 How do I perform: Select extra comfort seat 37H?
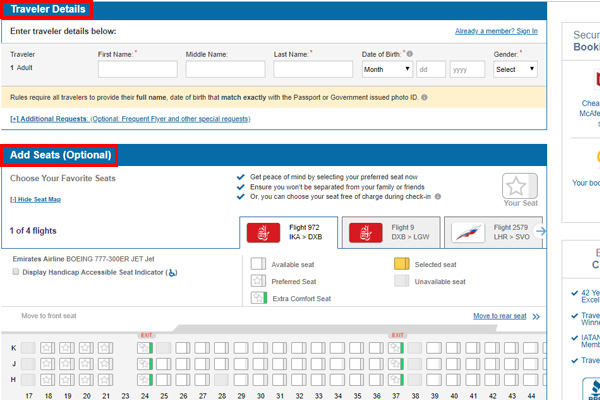click(396, 380)
